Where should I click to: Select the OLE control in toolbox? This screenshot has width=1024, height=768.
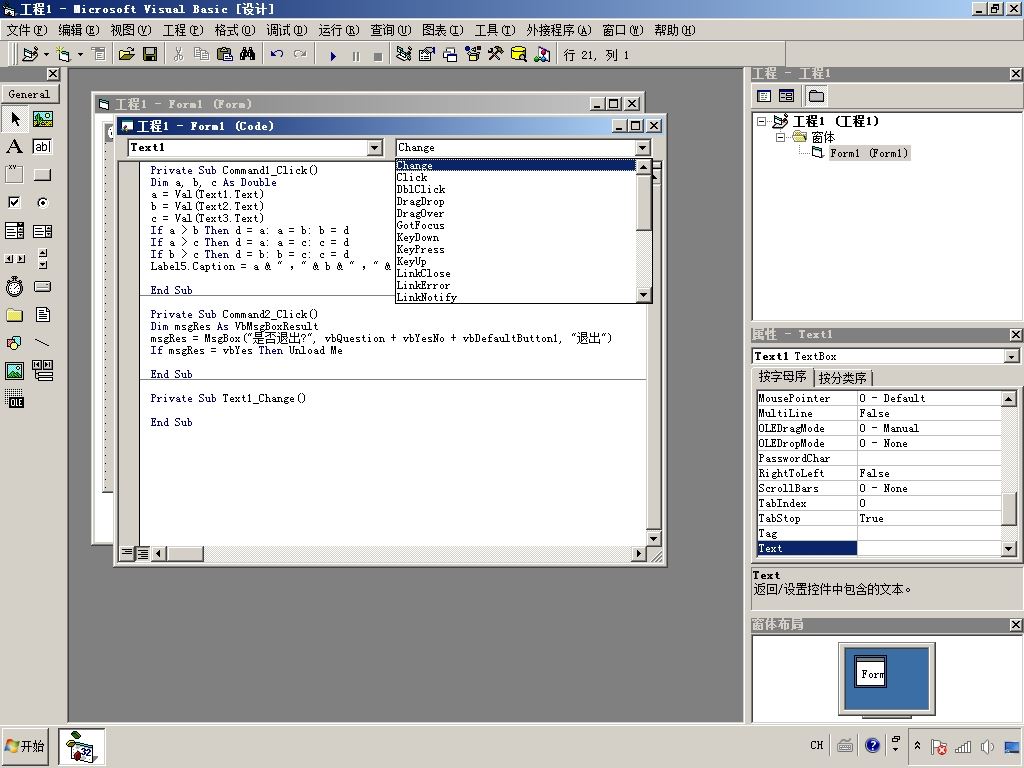click(x=15, y=398)
